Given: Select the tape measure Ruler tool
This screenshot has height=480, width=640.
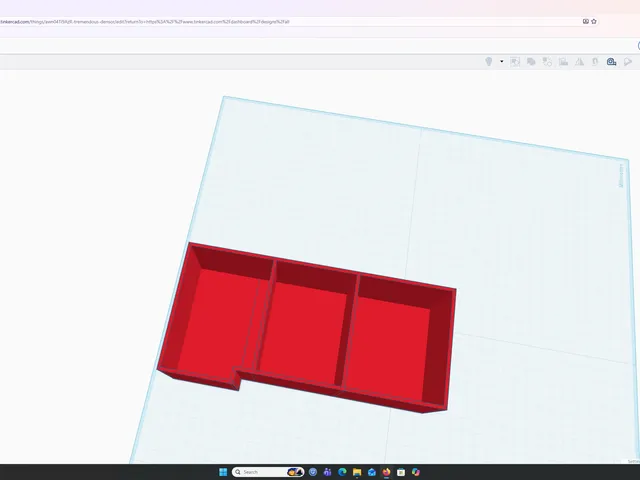Looking at the screenshot, I should click(611, 62).
